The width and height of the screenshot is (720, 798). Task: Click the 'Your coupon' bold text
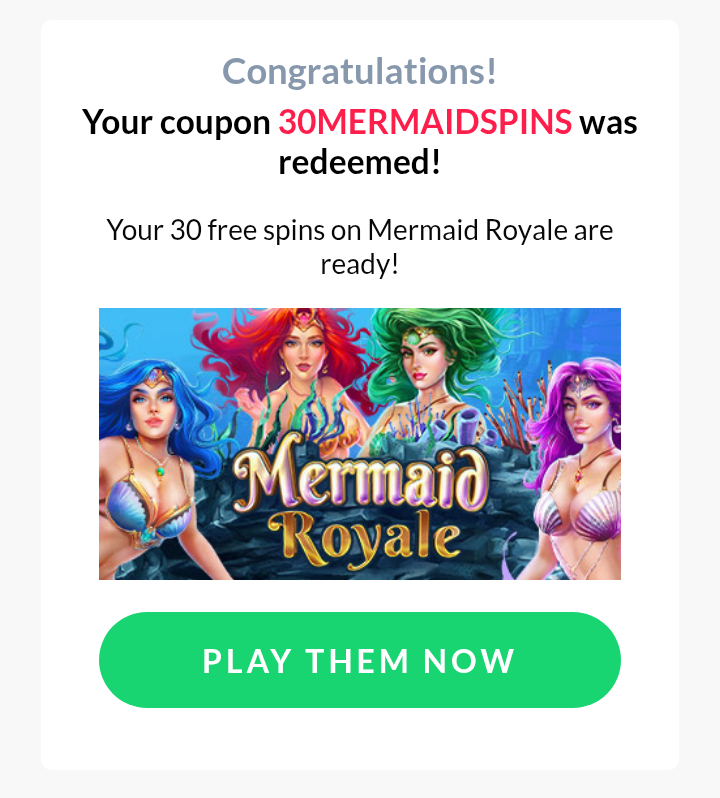coord(176,123)
